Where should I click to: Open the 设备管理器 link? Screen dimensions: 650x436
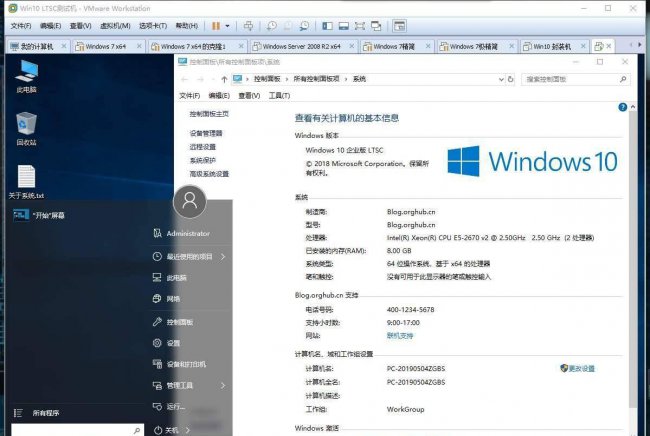(206, 133)
